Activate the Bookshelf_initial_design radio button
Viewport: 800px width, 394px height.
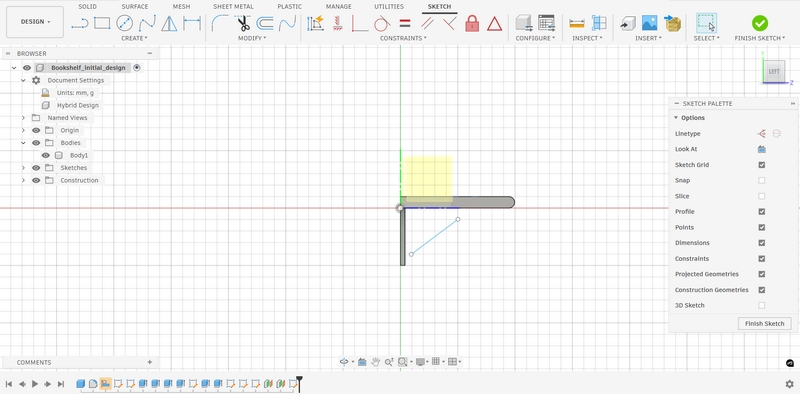click(x=137, y=68)
